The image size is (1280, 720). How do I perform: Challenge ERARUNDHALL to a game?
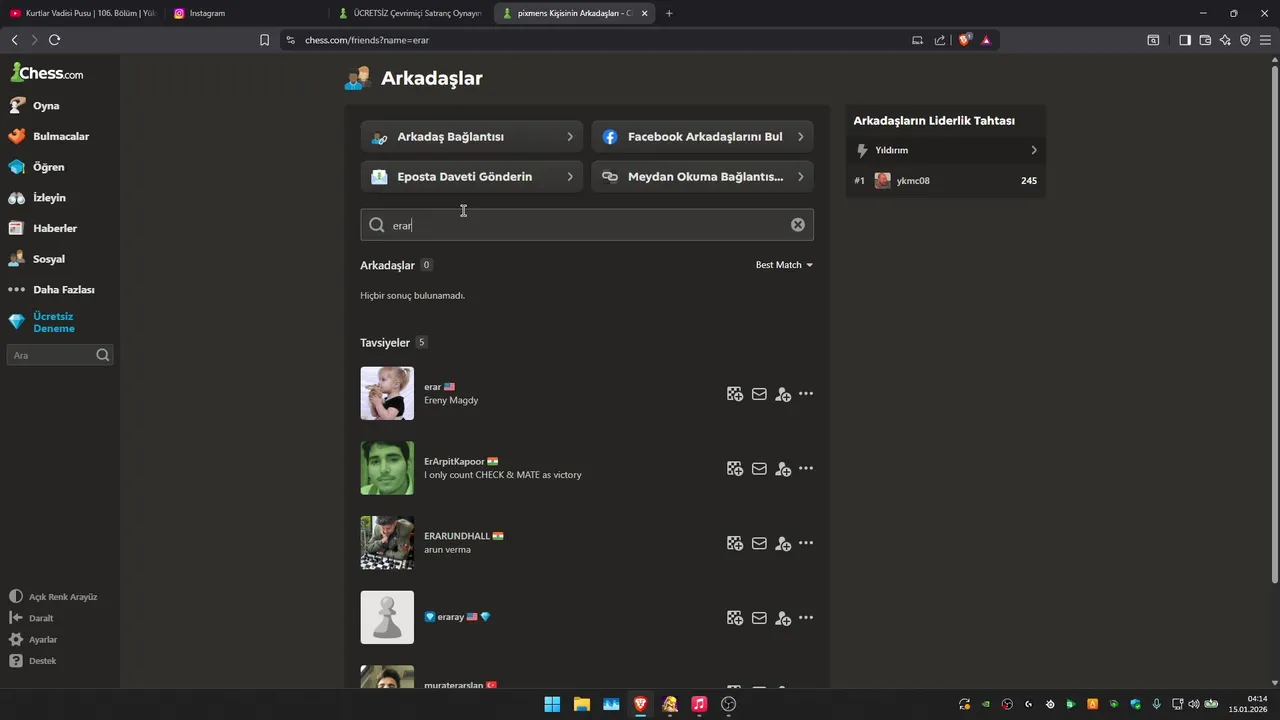click(x=735, y=544)
